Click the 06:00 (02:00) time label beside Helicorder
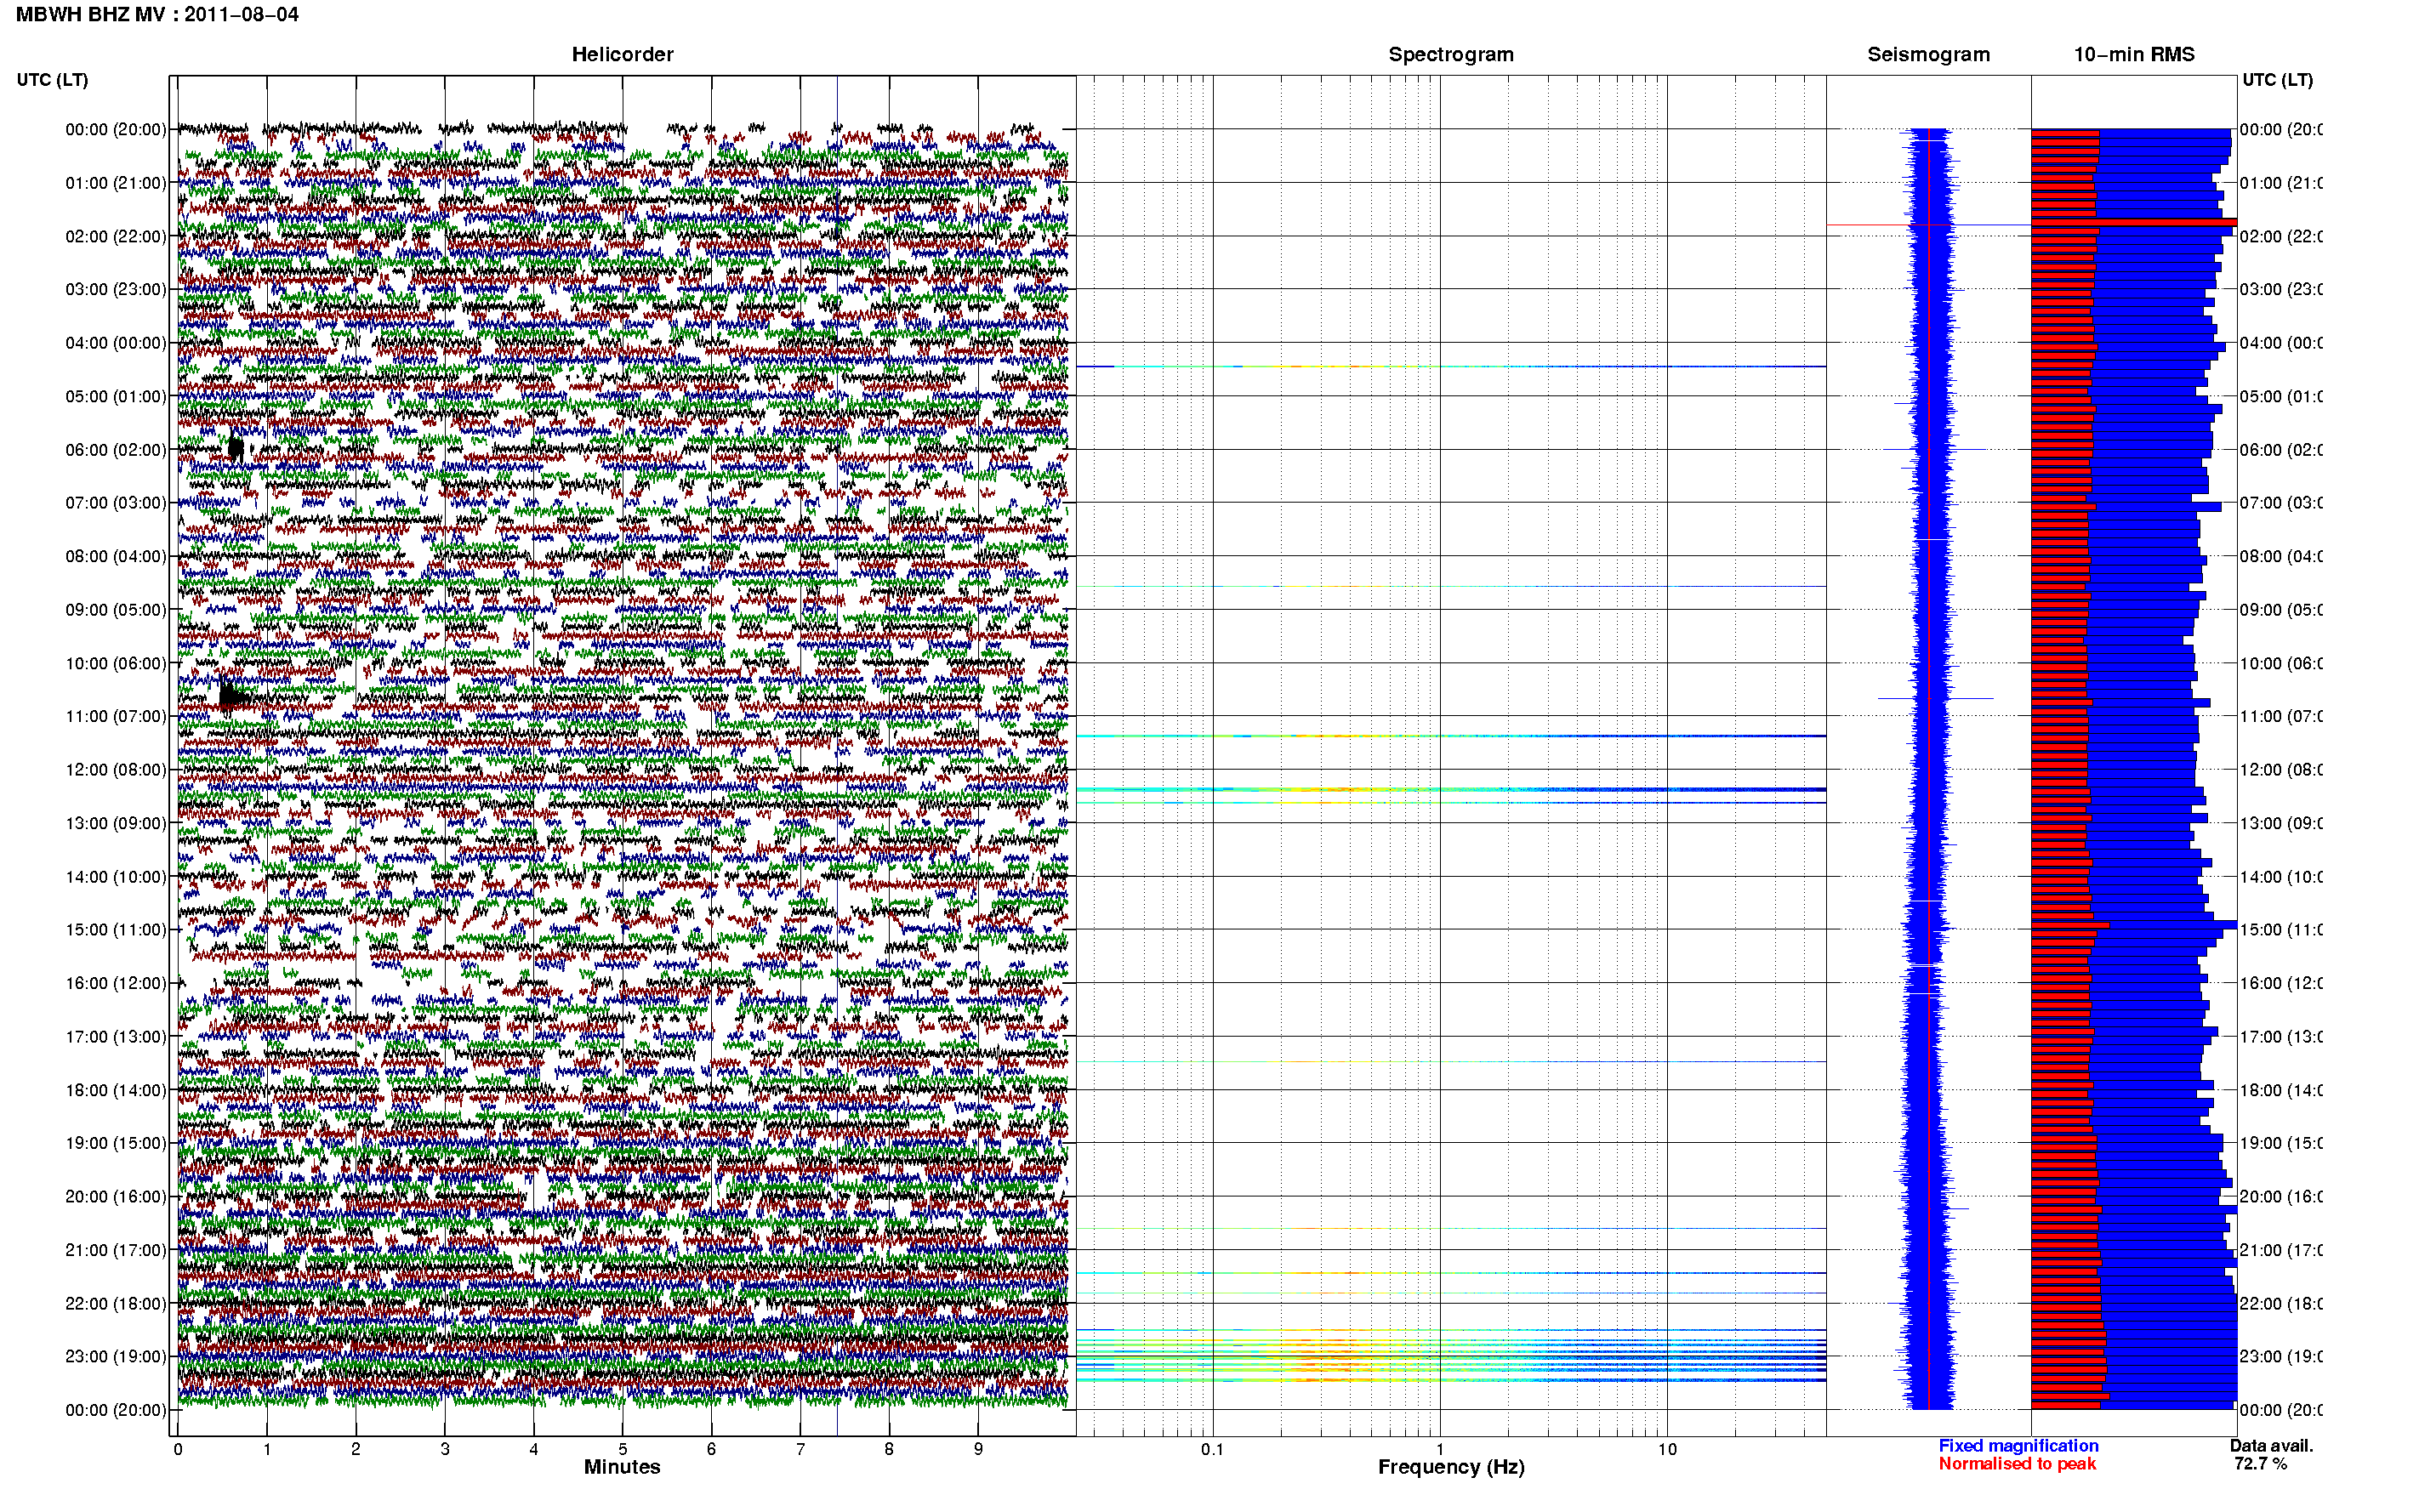 (x=116, y=450)
